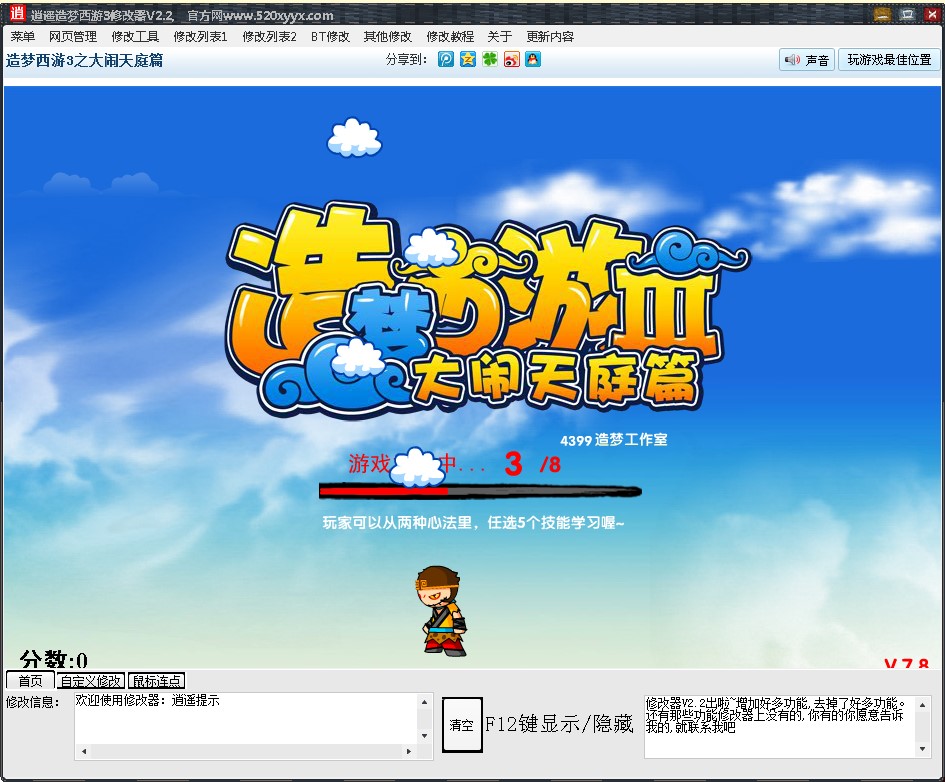
Task: Click right arrow of message box scrollbar
Action: tap(409, 751)
